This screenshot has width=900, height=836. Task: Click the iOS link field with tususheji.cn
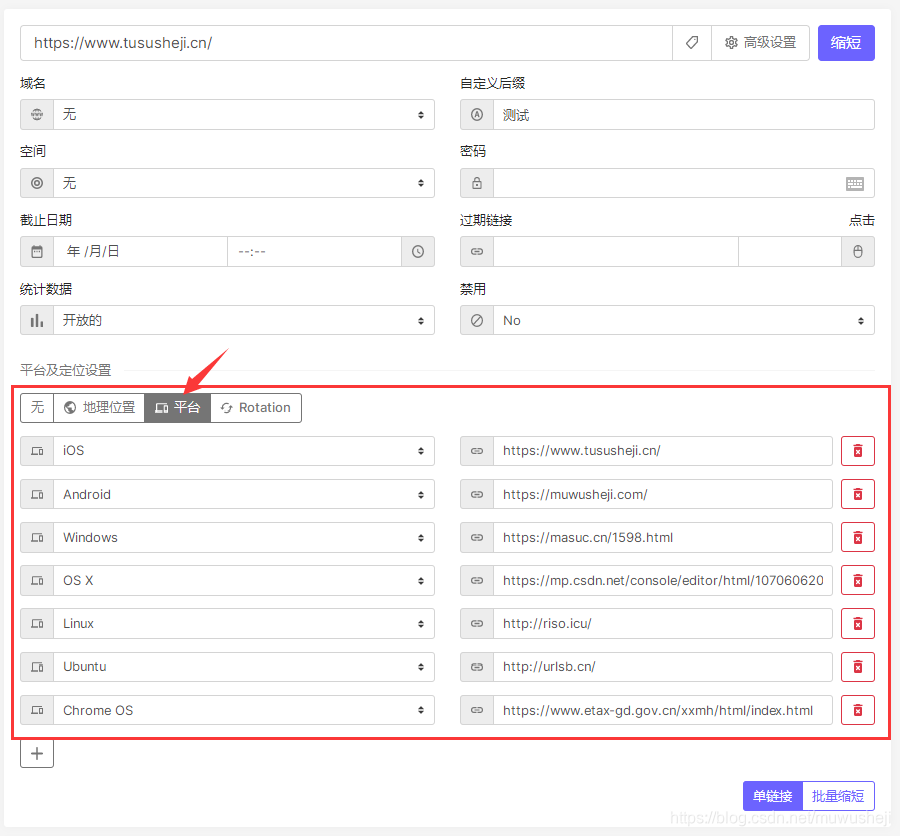(x=663, y=451)
